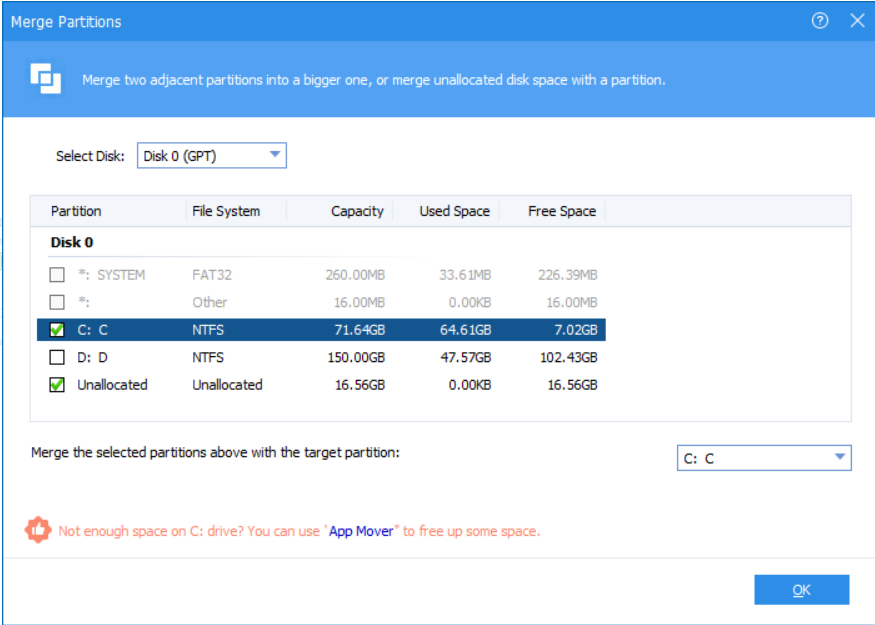Open the help question mark icon
Image resolution: width=875 pixels, height=625 pixels.
(820, 21)
